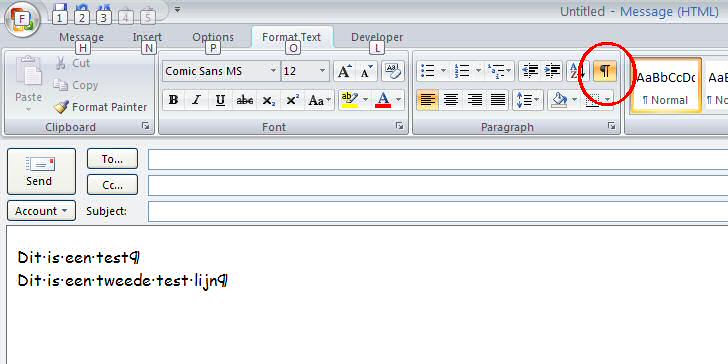This screenshot has width=728, height=364.
Task: Open font color dropdown arrow
Action: point(398,100)
